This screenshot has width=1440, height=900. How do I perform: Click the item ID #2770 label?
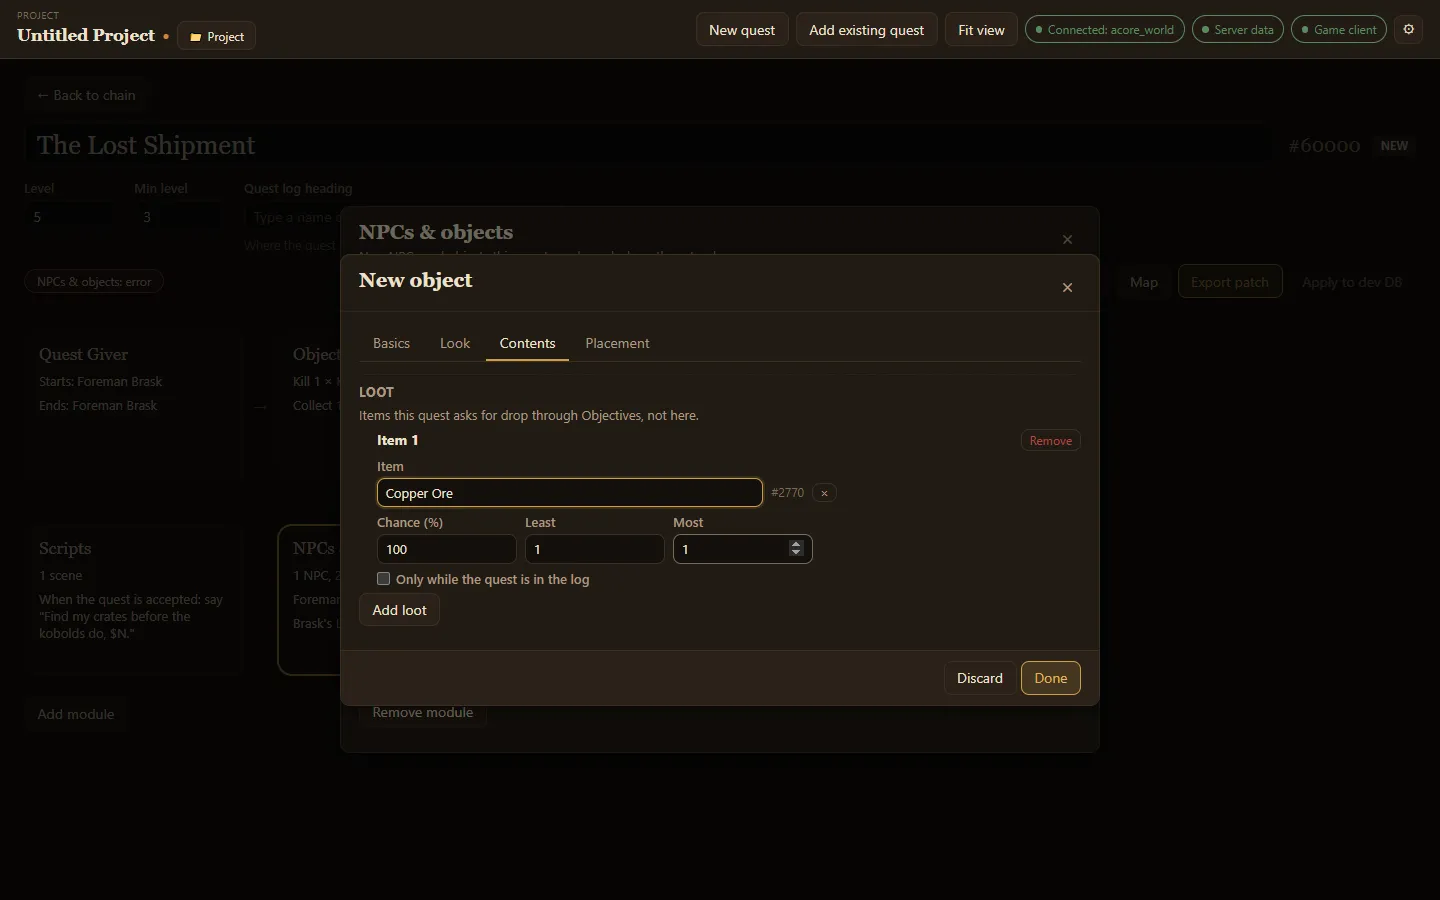pyautogui.click(x=787, y=493)
